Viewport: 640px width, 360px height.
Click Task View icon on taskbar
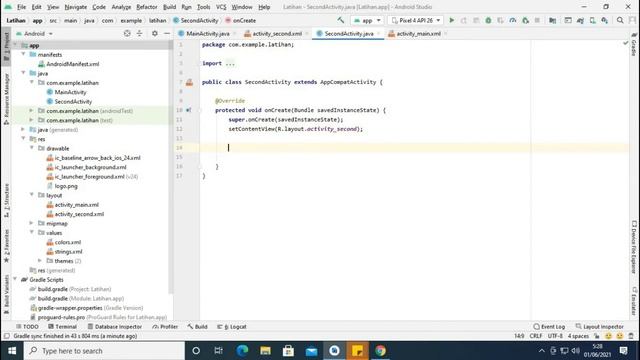219,351
